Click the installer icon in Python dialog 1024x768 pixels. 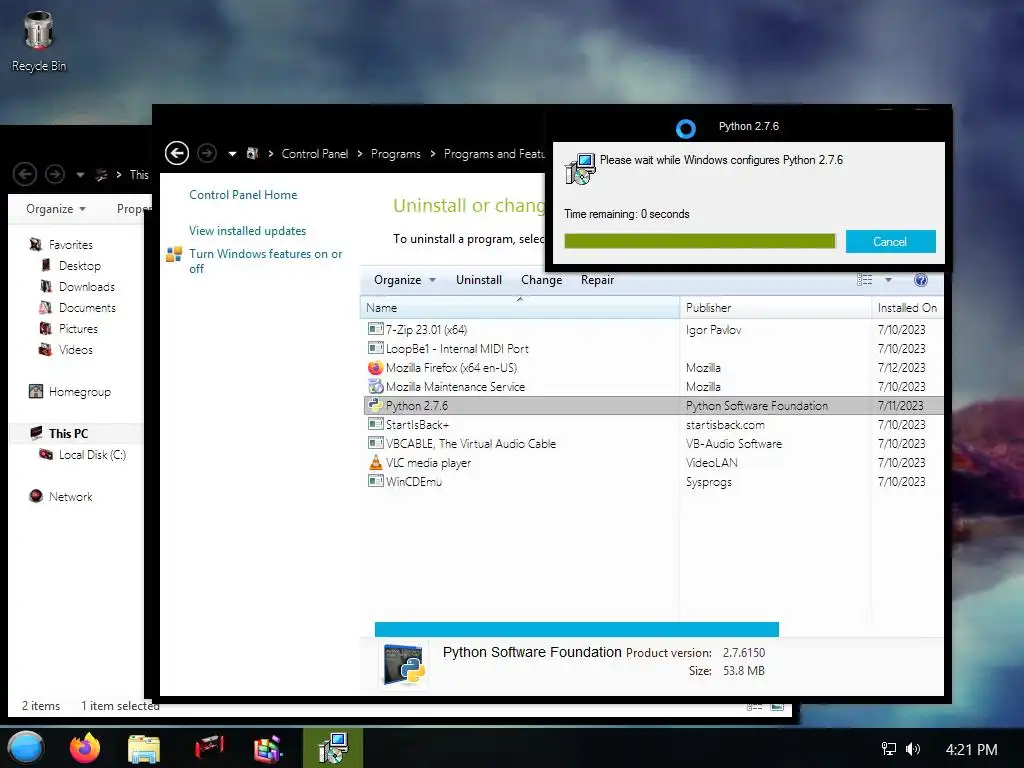(x=580, y=169)
